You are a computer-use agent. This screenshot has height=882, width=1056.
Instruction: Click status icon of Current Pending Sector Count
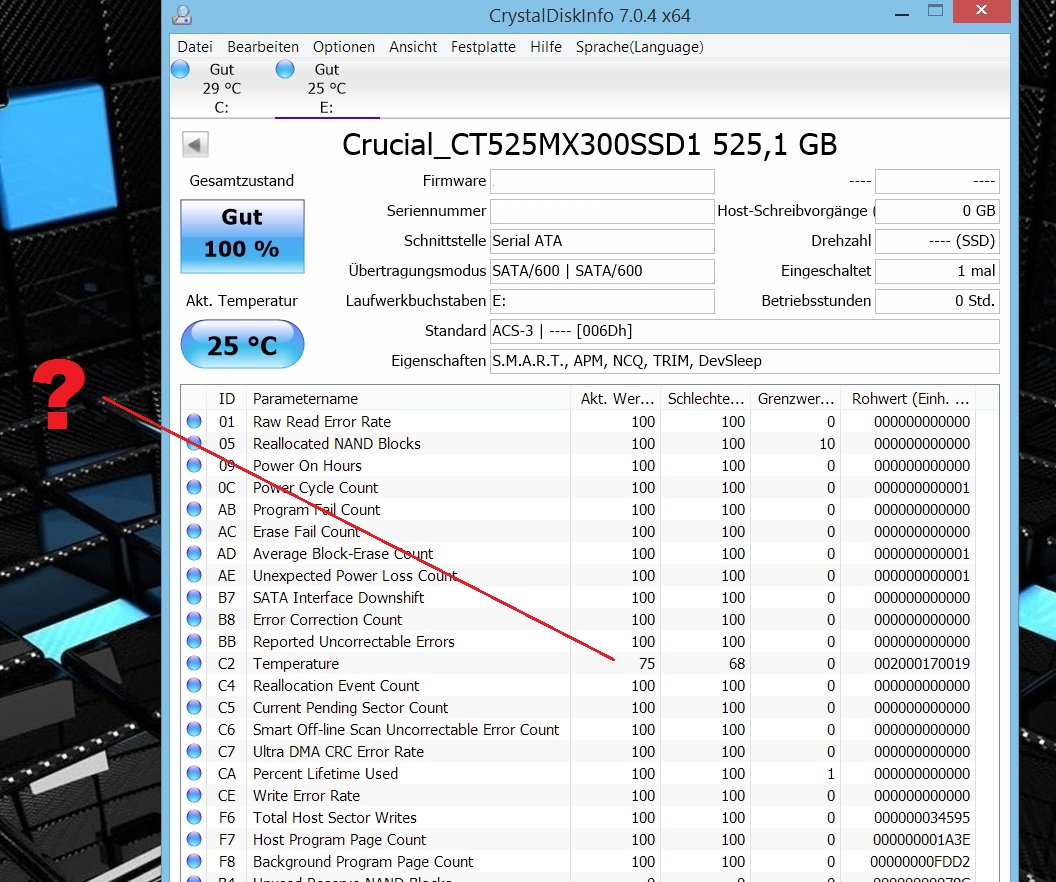point(194,708)
